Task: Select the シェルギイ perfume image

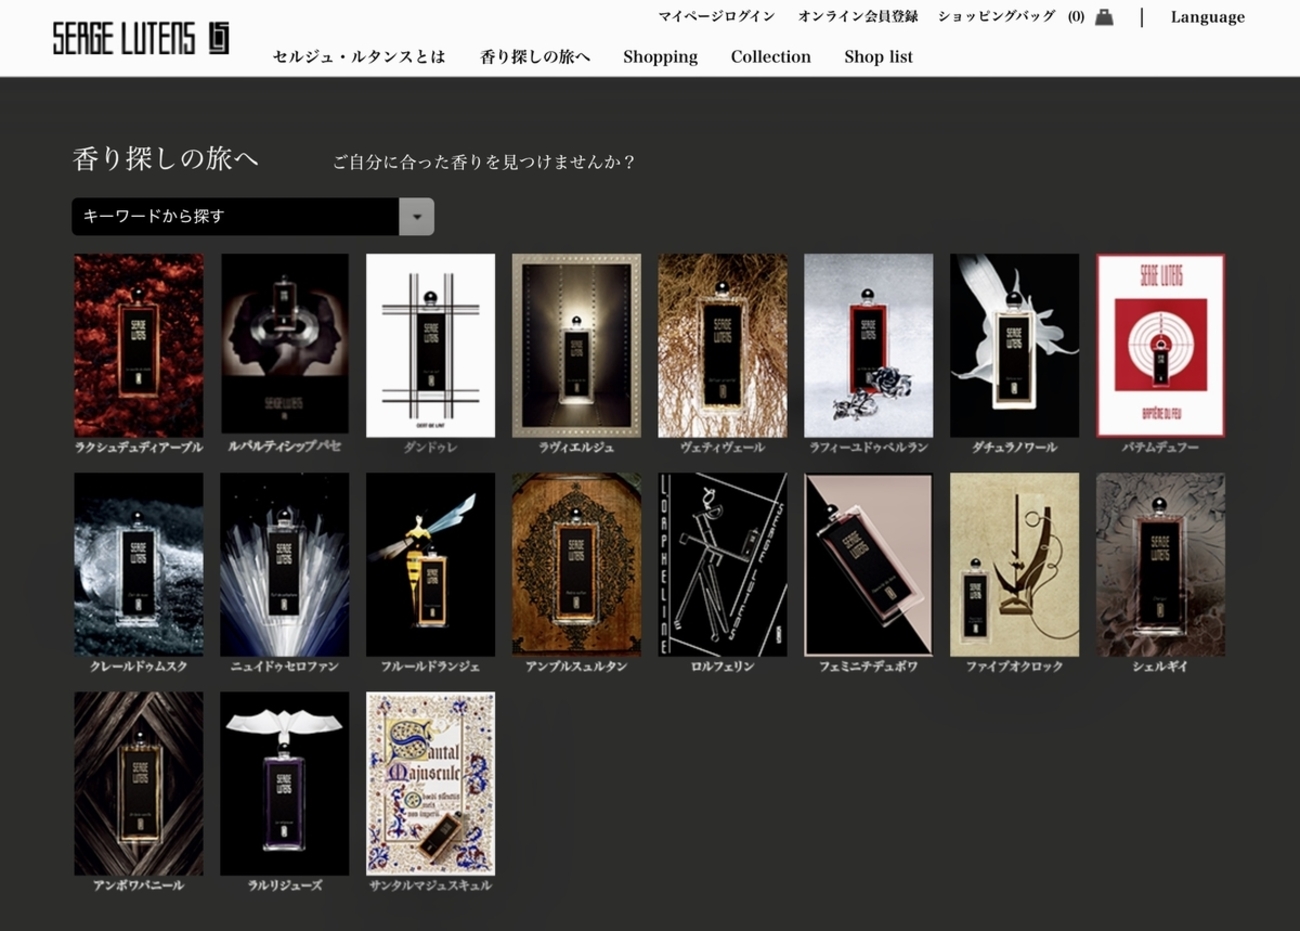Action: (1160, 564)
